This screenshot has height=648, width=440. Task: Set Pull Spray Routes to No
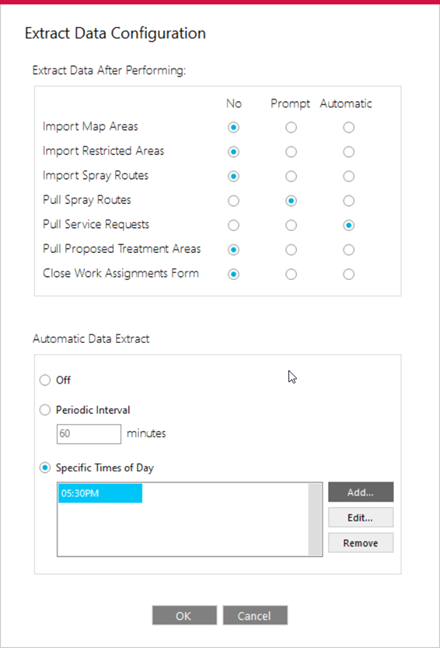[x=233, y=201]
